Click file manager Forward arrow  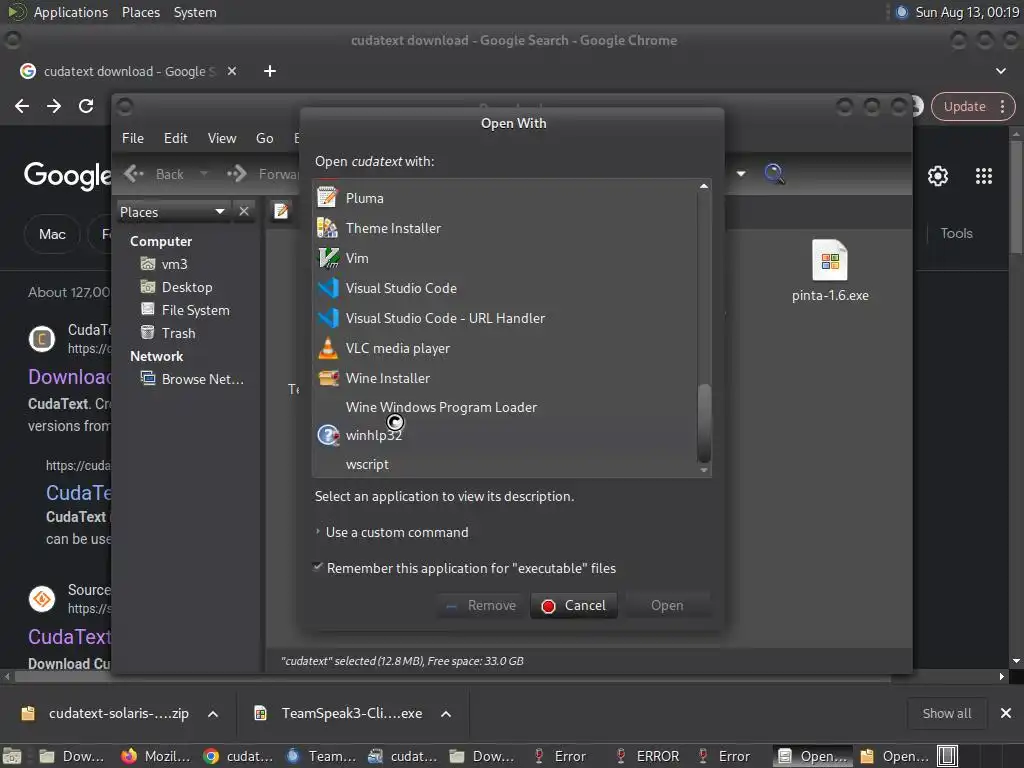pyautogui.click(x=236, y=174)
